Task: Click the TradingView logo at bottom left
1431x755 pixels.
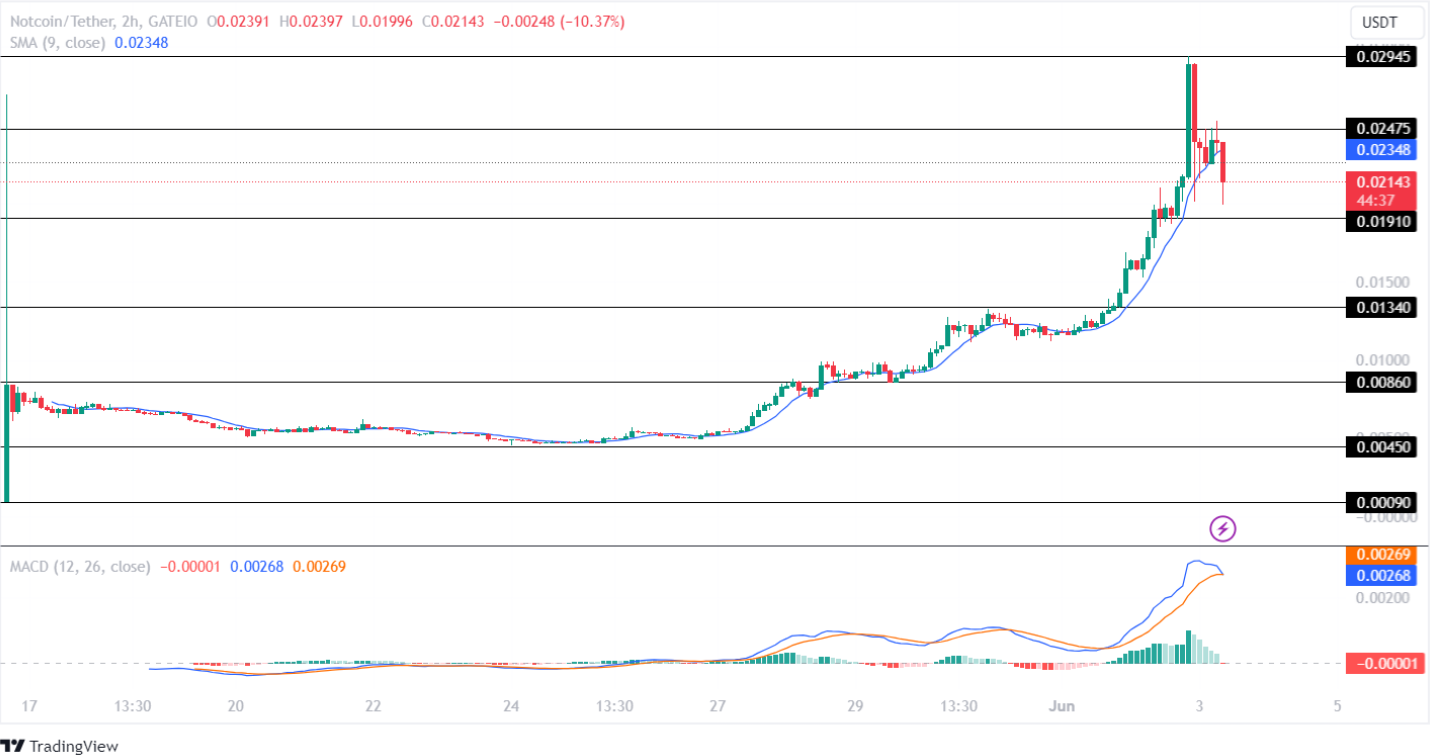Action: click(x=60, y=745)
